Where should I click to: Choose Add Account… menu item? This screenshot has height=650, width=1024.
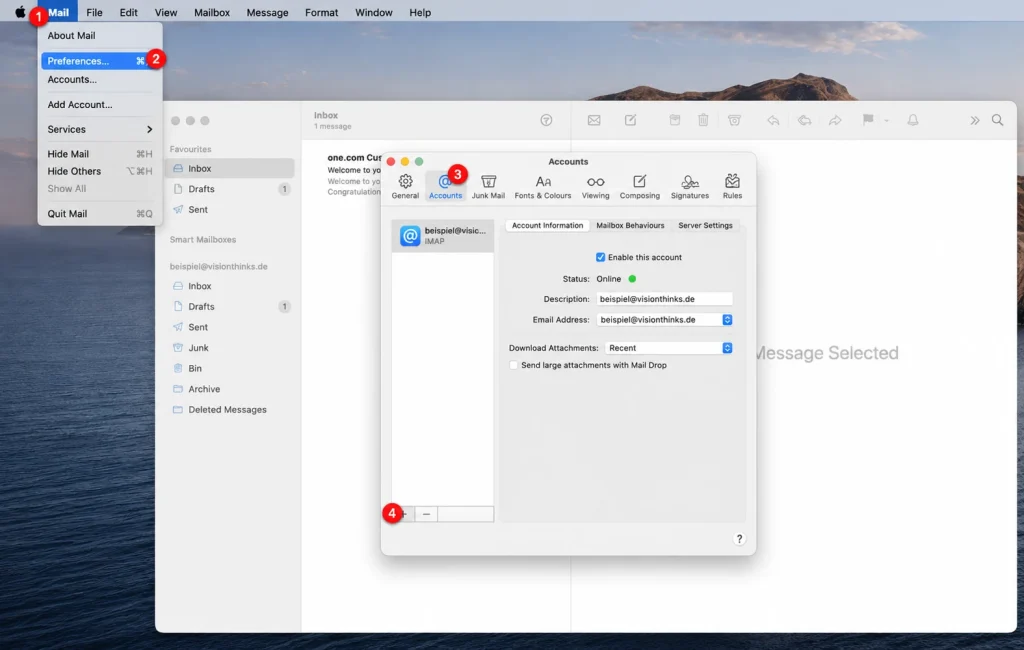100,105
